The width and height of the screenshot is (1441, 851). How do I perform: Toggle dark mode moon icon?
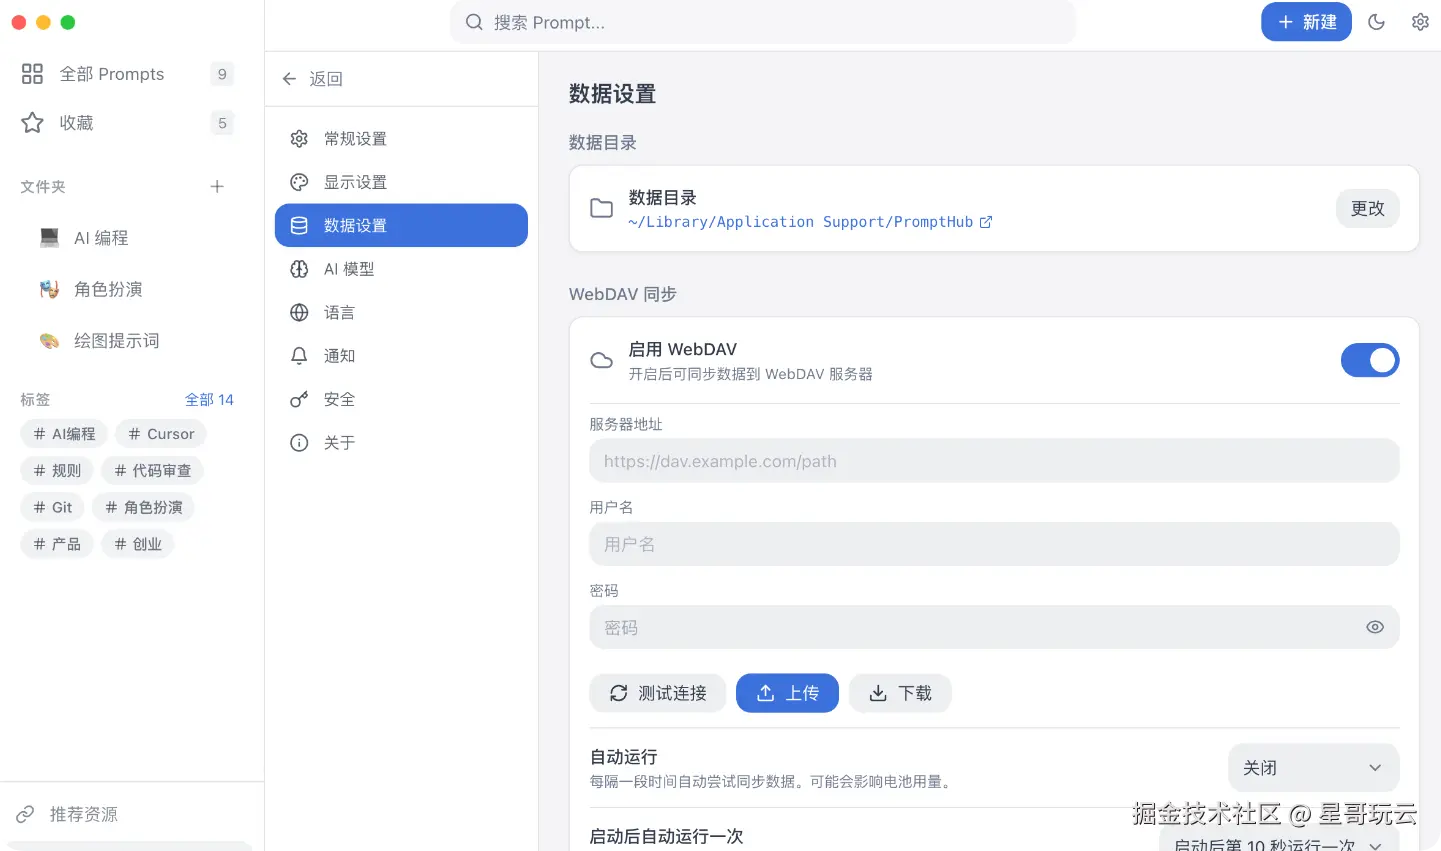click(1376, 22)
